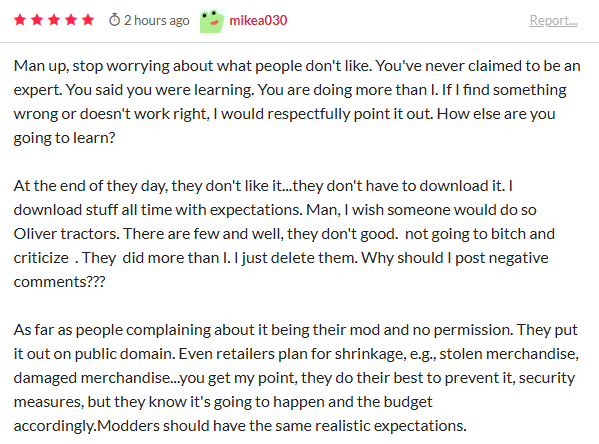Click the line starting "criticize . They did"
The image size is (599, 444).
[281, 258]
